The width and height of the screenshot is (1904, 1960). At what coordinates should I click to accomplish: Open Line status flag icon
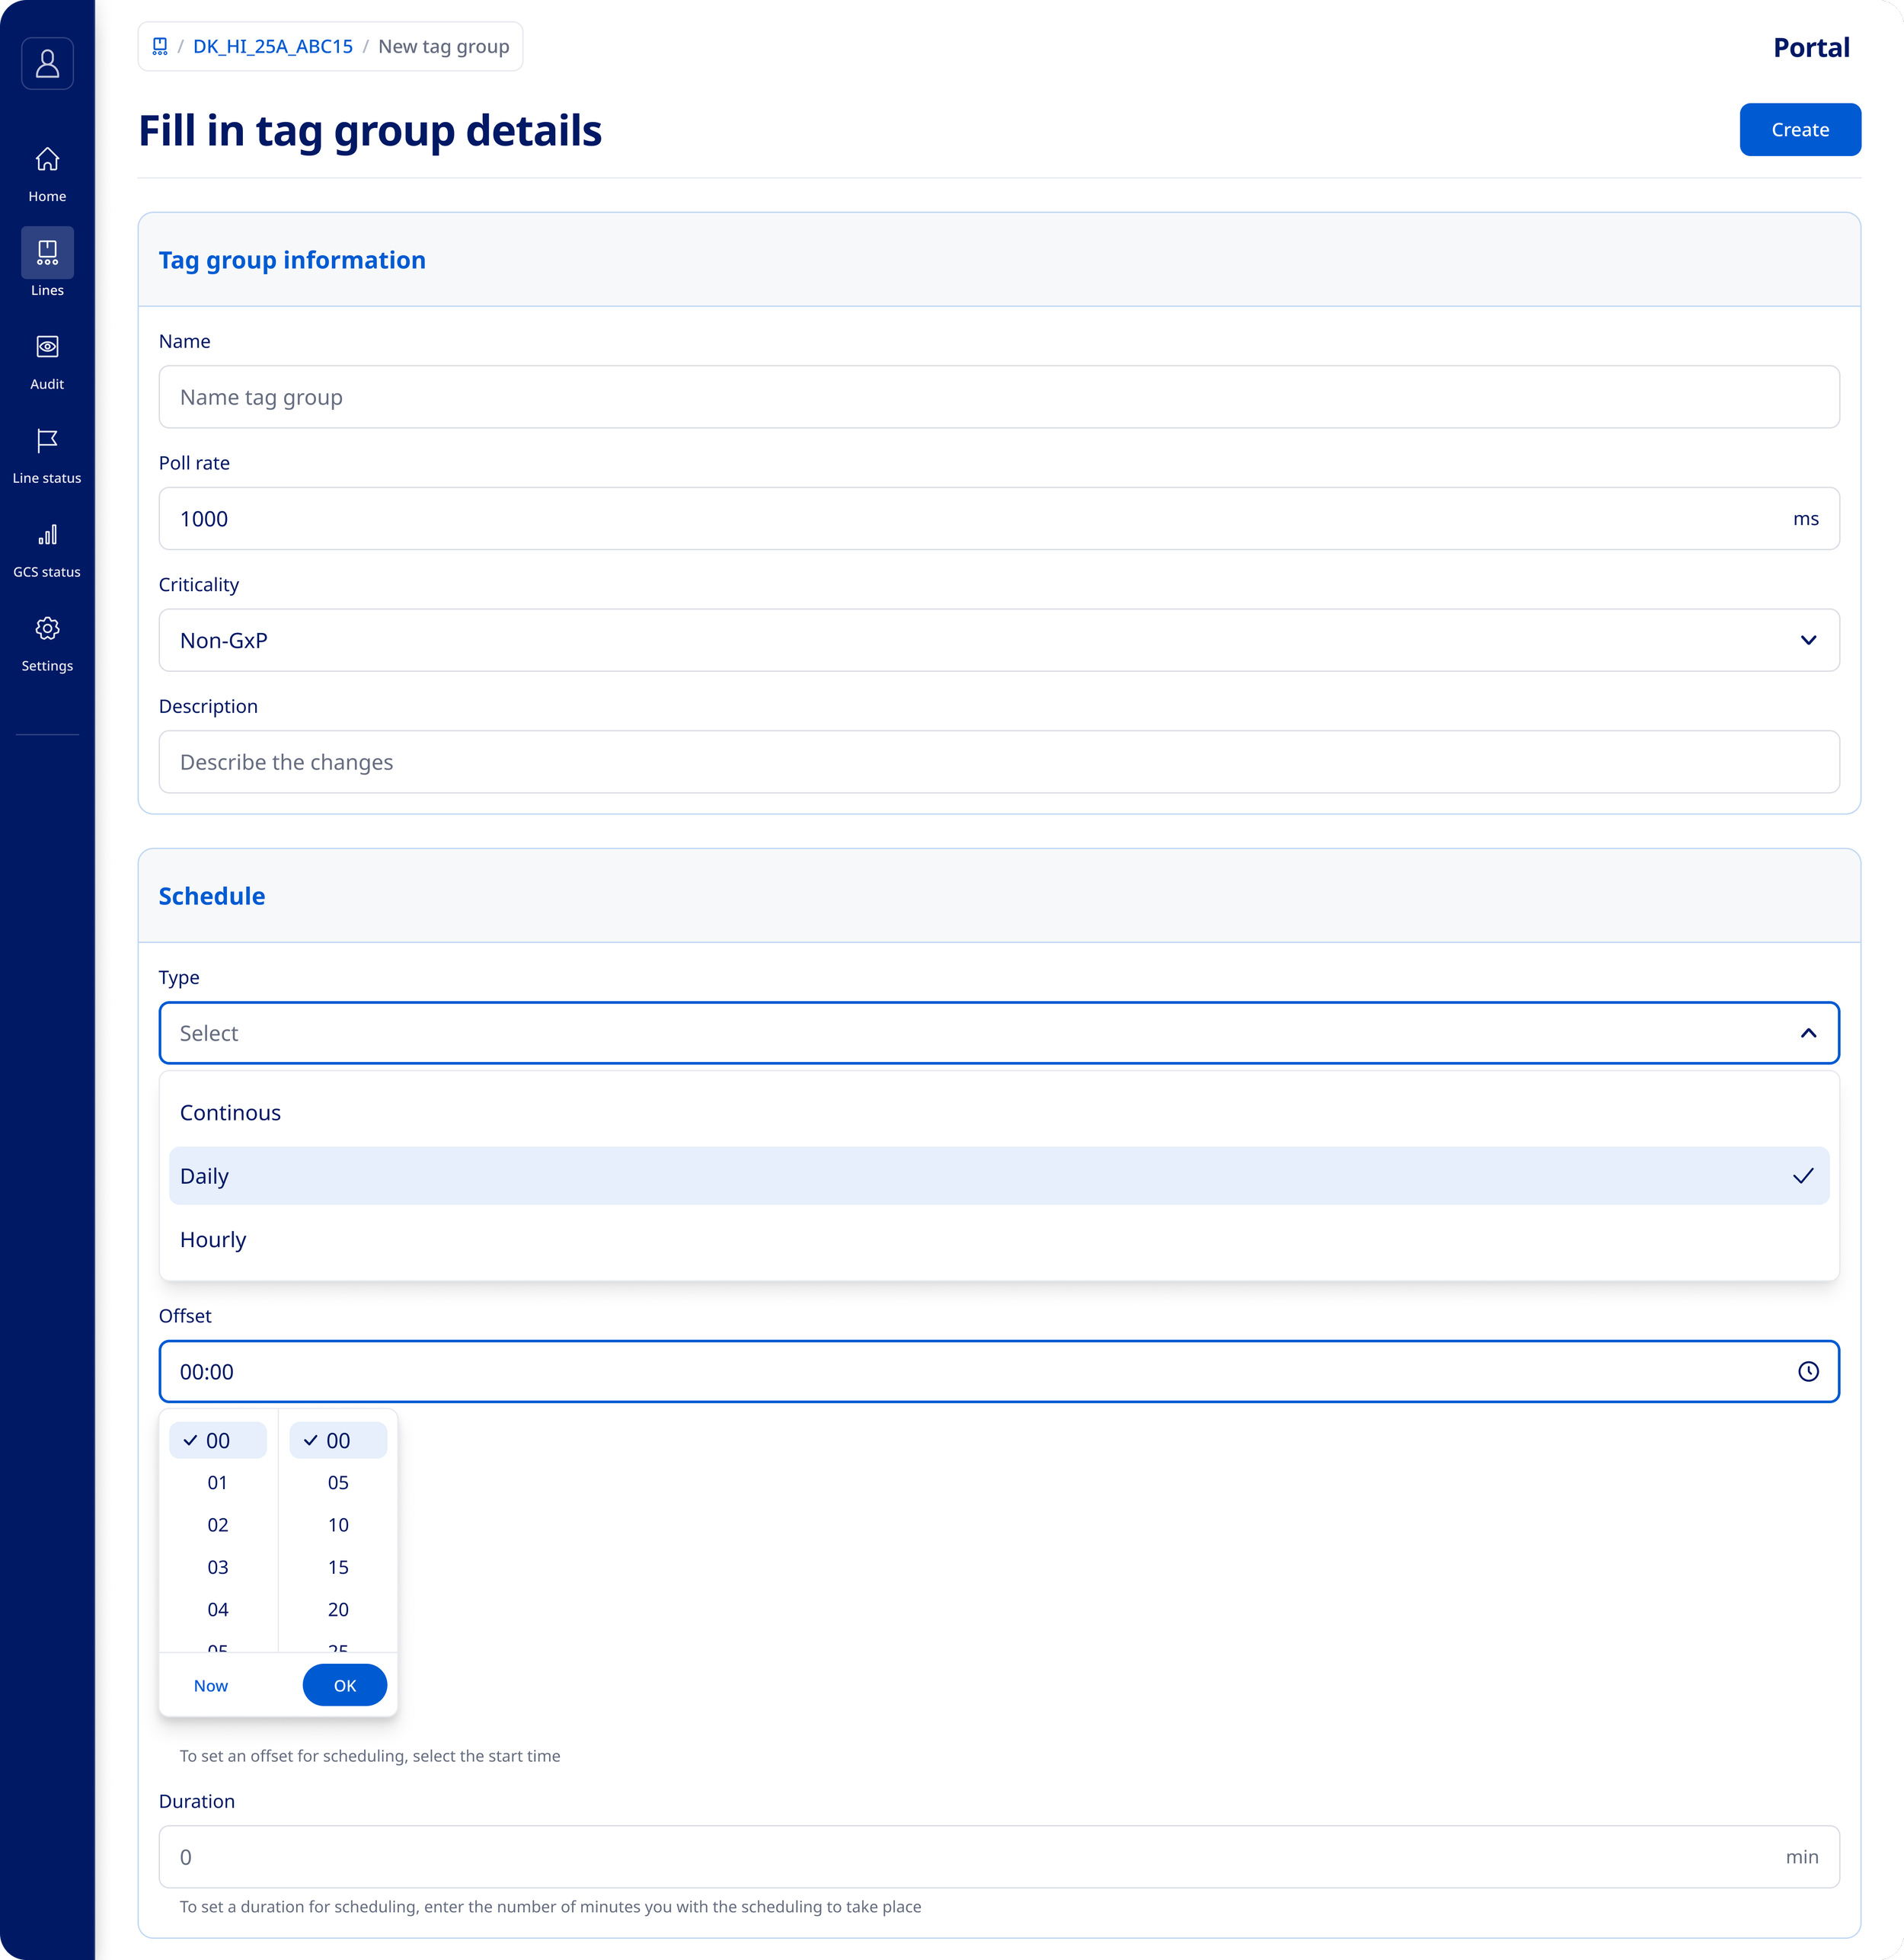(47, 441)
